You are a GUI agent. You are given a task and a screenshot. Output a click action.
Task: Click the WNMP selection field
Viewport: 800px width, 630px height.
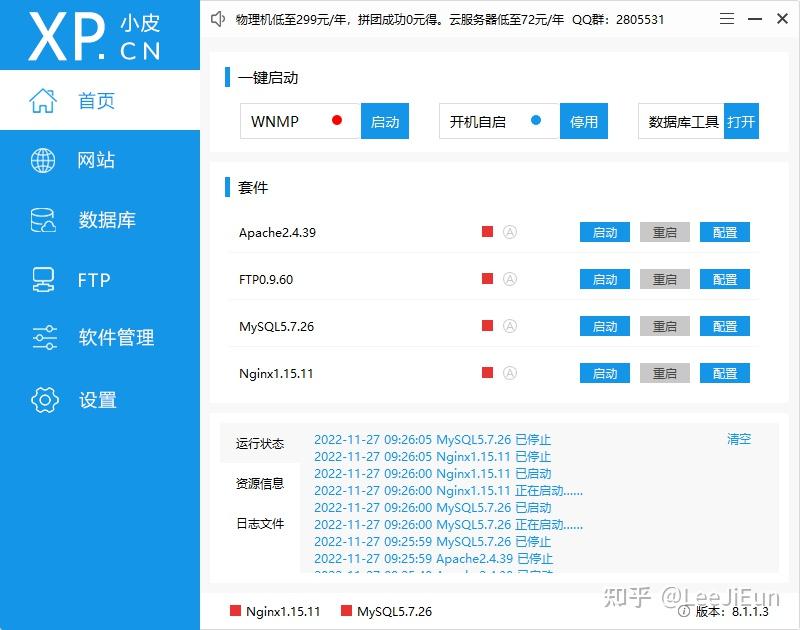pos(301,121)
